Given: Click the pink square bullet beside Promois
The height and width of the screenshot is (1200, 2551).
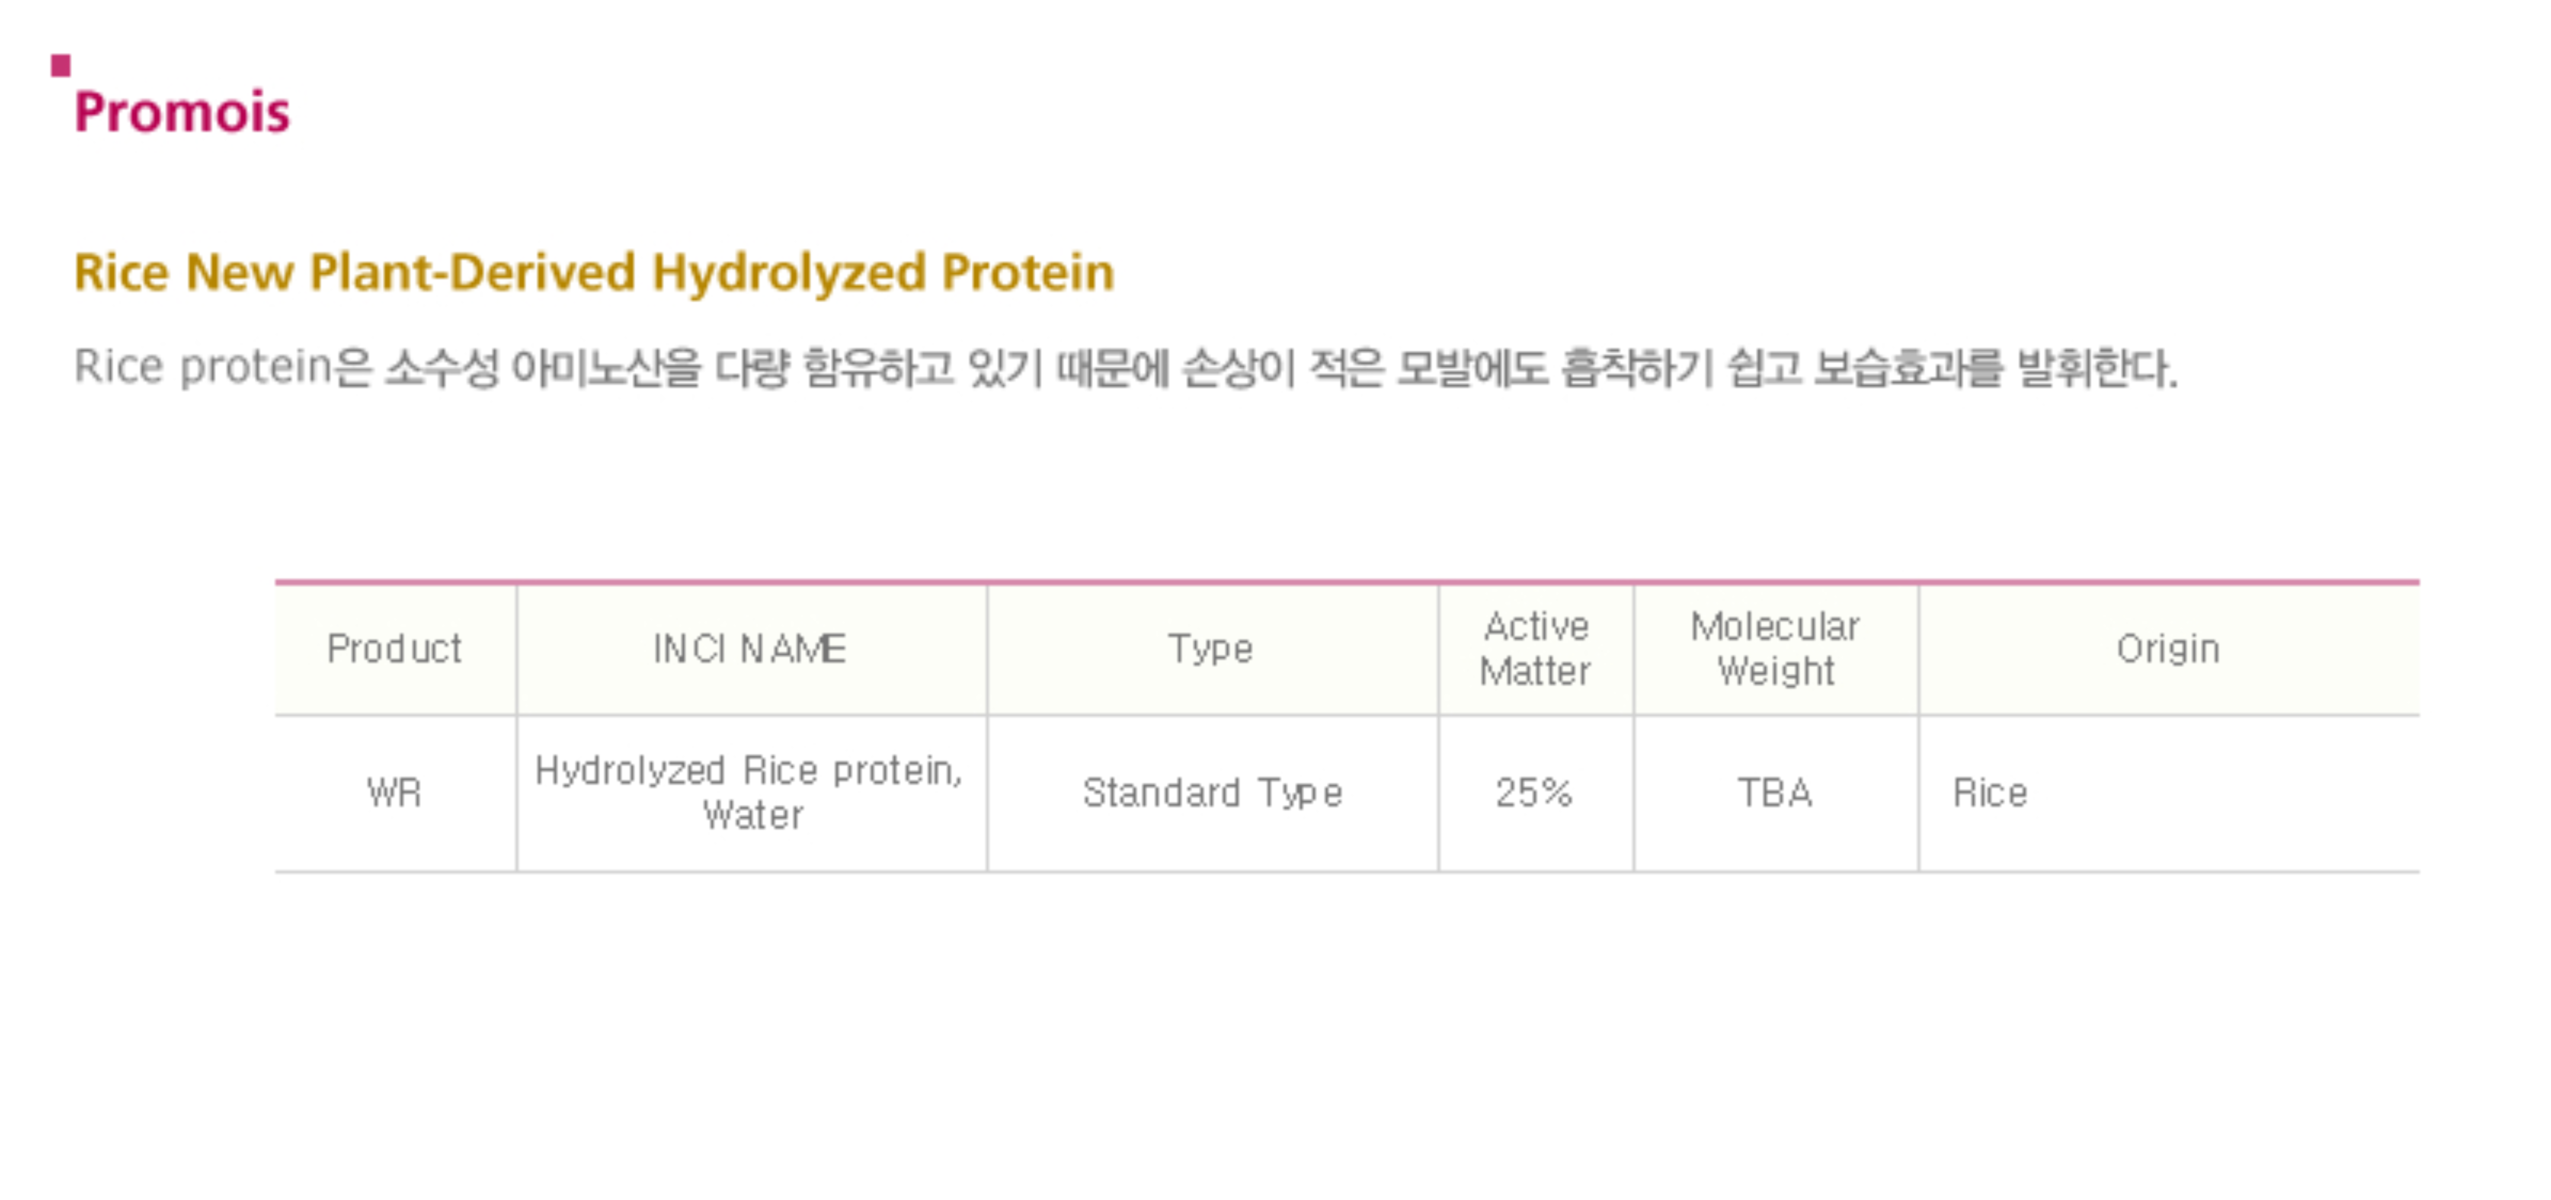Looking at the screenshot, I should tap(61, 66).
